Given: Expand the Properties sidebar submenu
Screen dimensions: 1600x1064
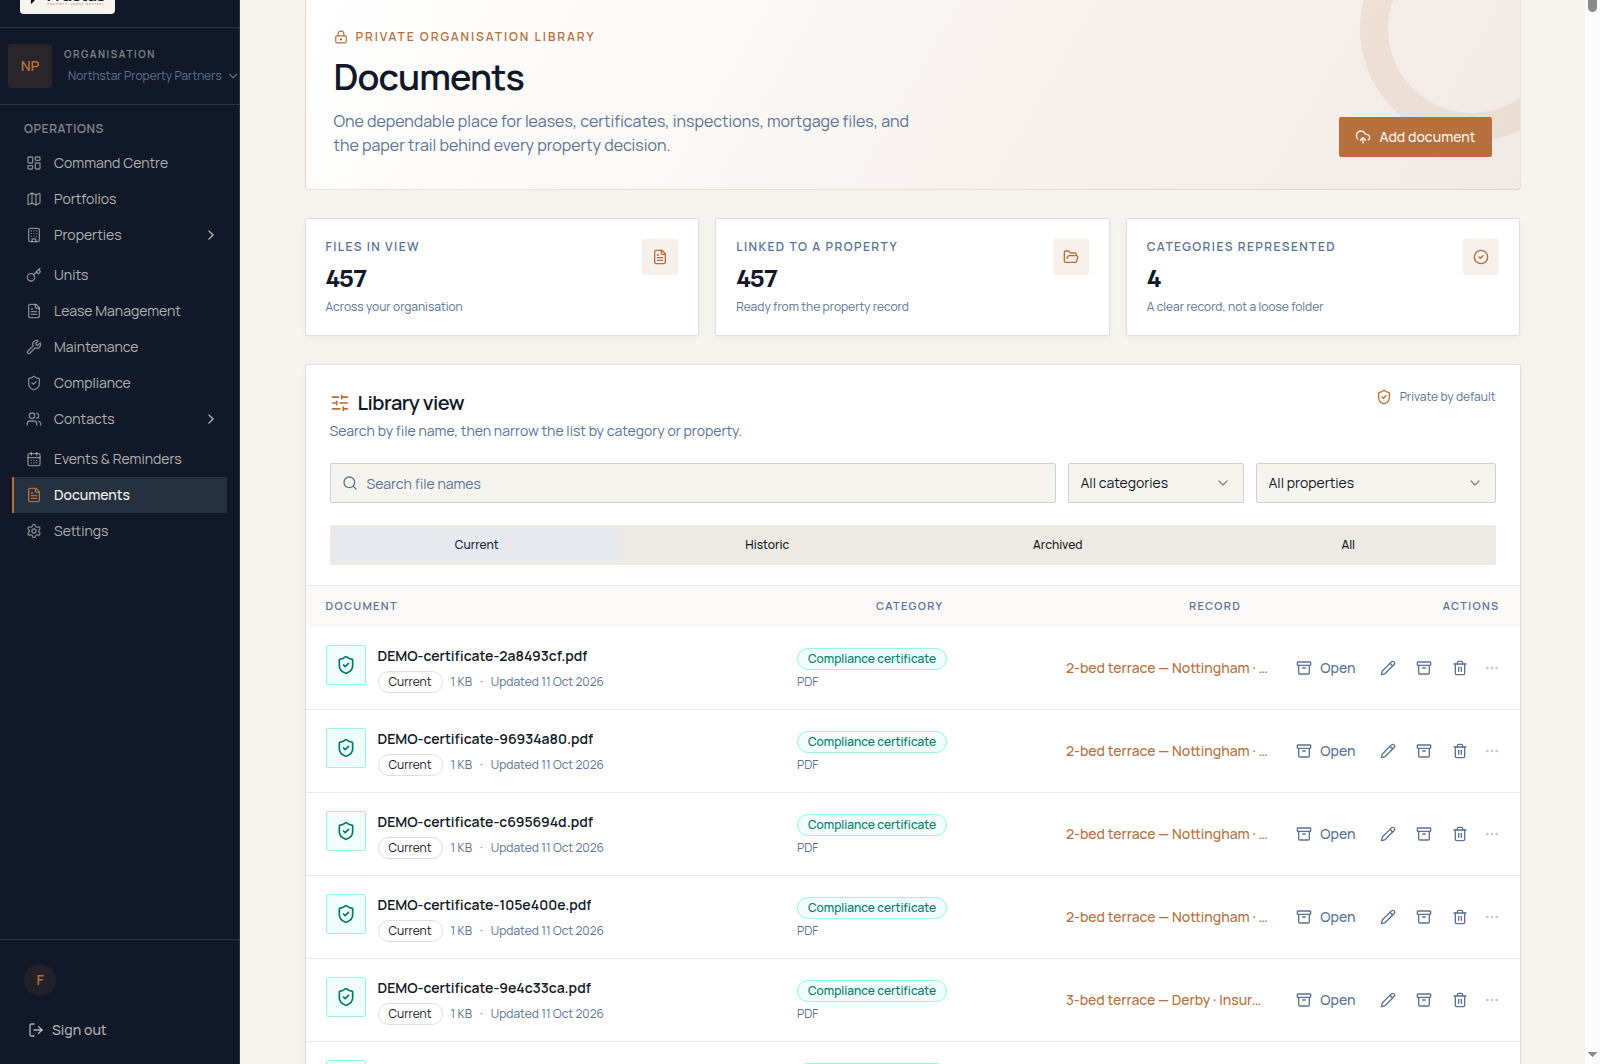Looking at the screenshot, I should tap(211, 235).
